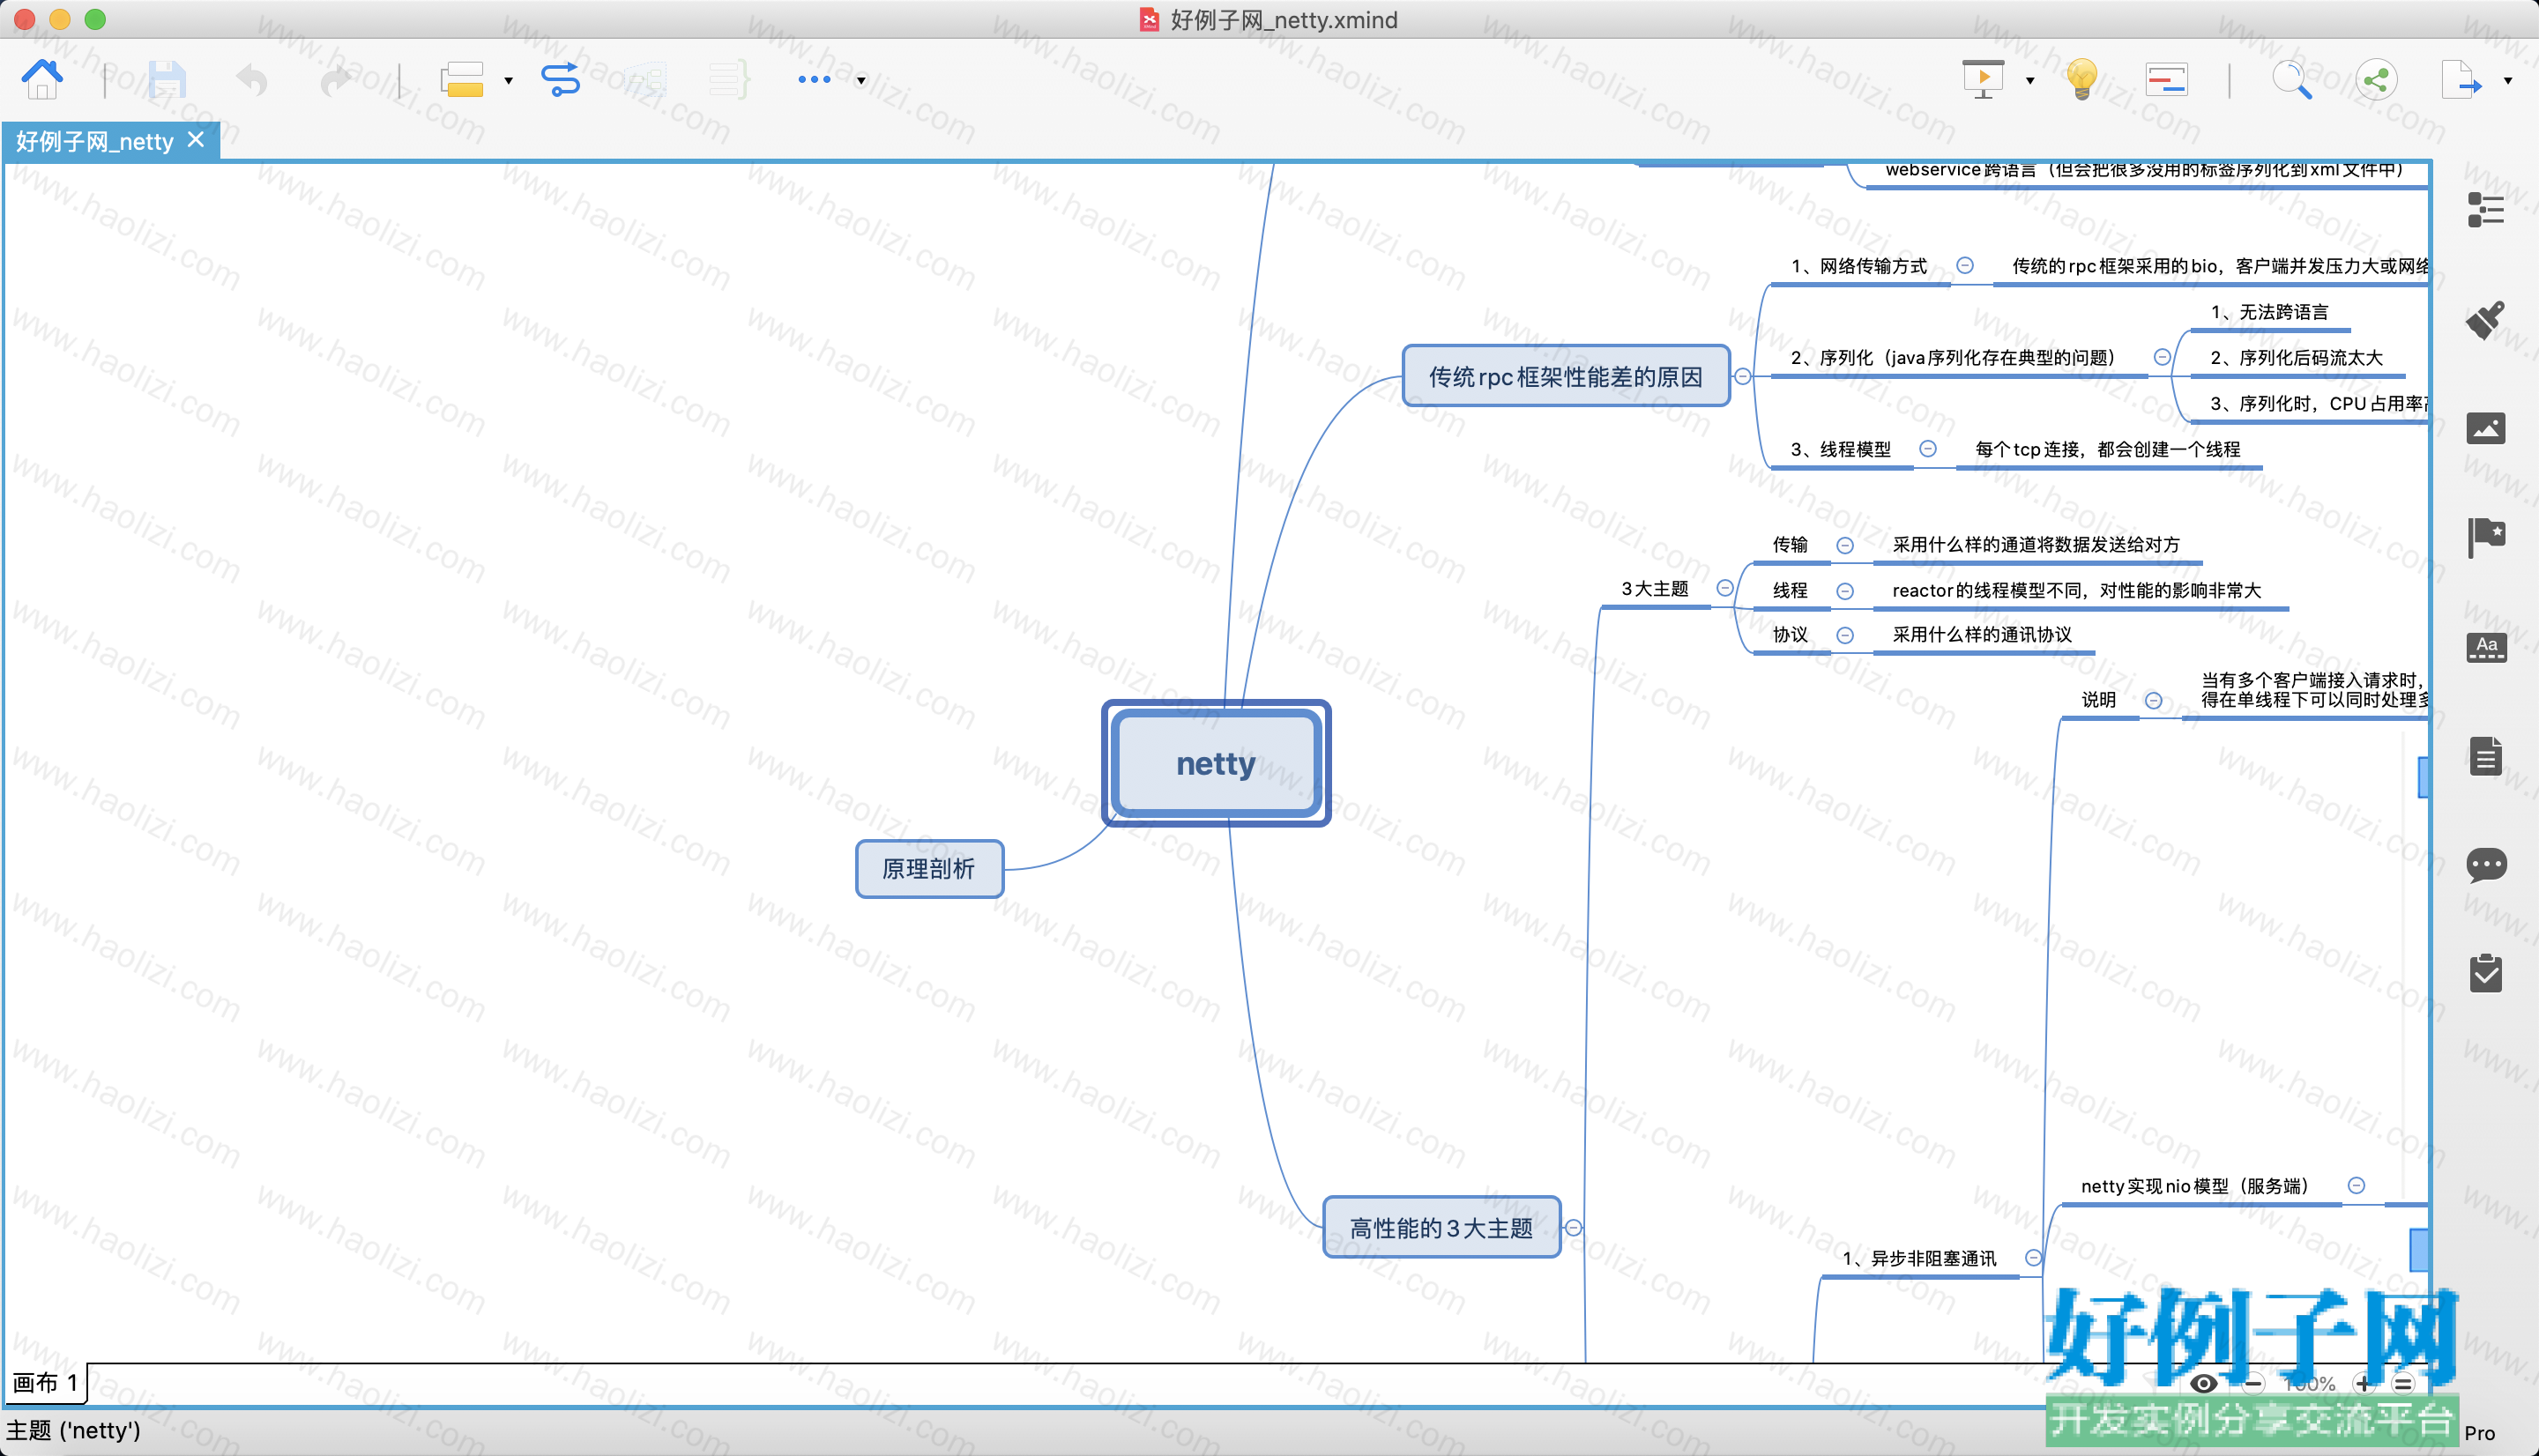Collapse the 高性能的3大主题 branch
Image resolution: width=2539 pixels, height=1456 pixels.
pos(1573,1228)
